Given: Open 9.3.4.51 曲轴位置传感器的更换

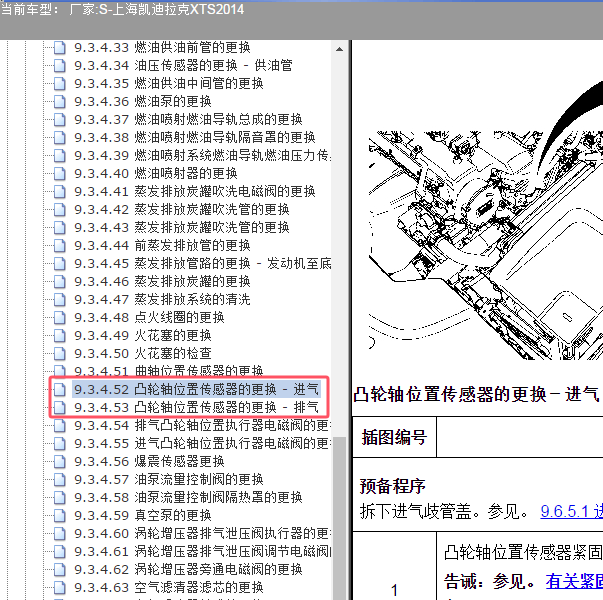Looking at the screenshot, I should pyautogui.click(x=168, y=371).
